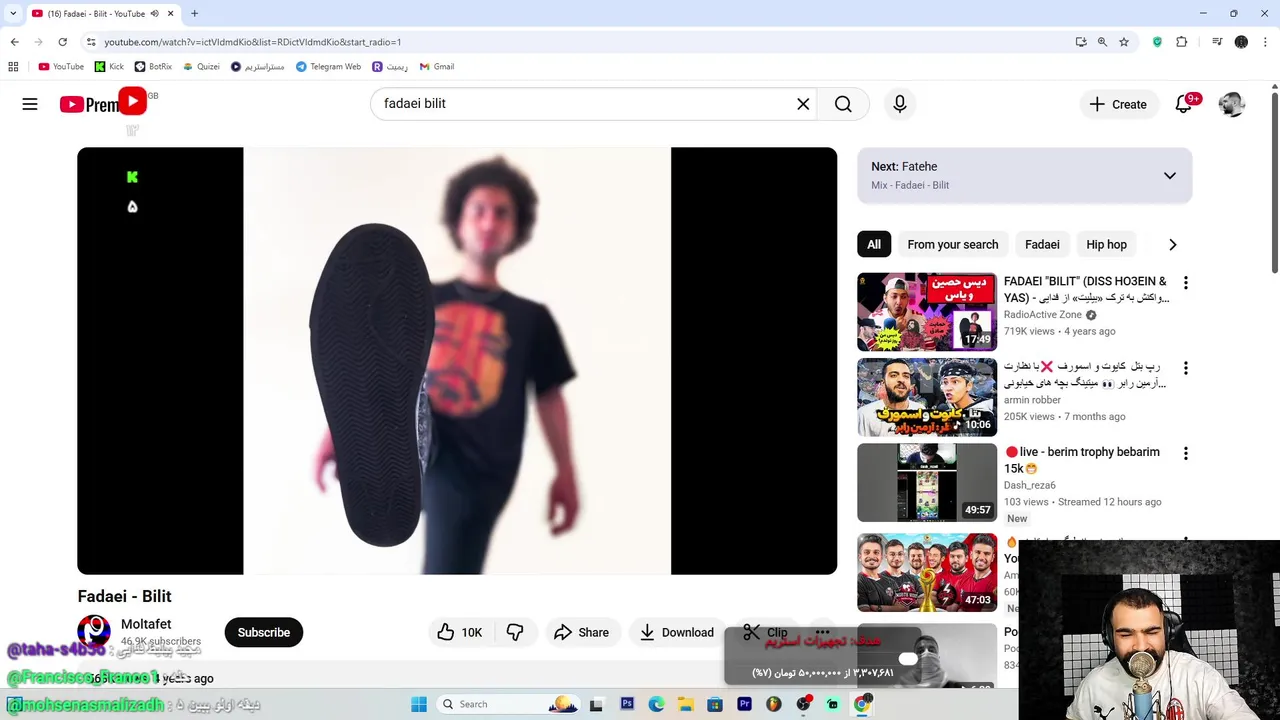Open Chrome apps grid in bookmarks bar

13,67
